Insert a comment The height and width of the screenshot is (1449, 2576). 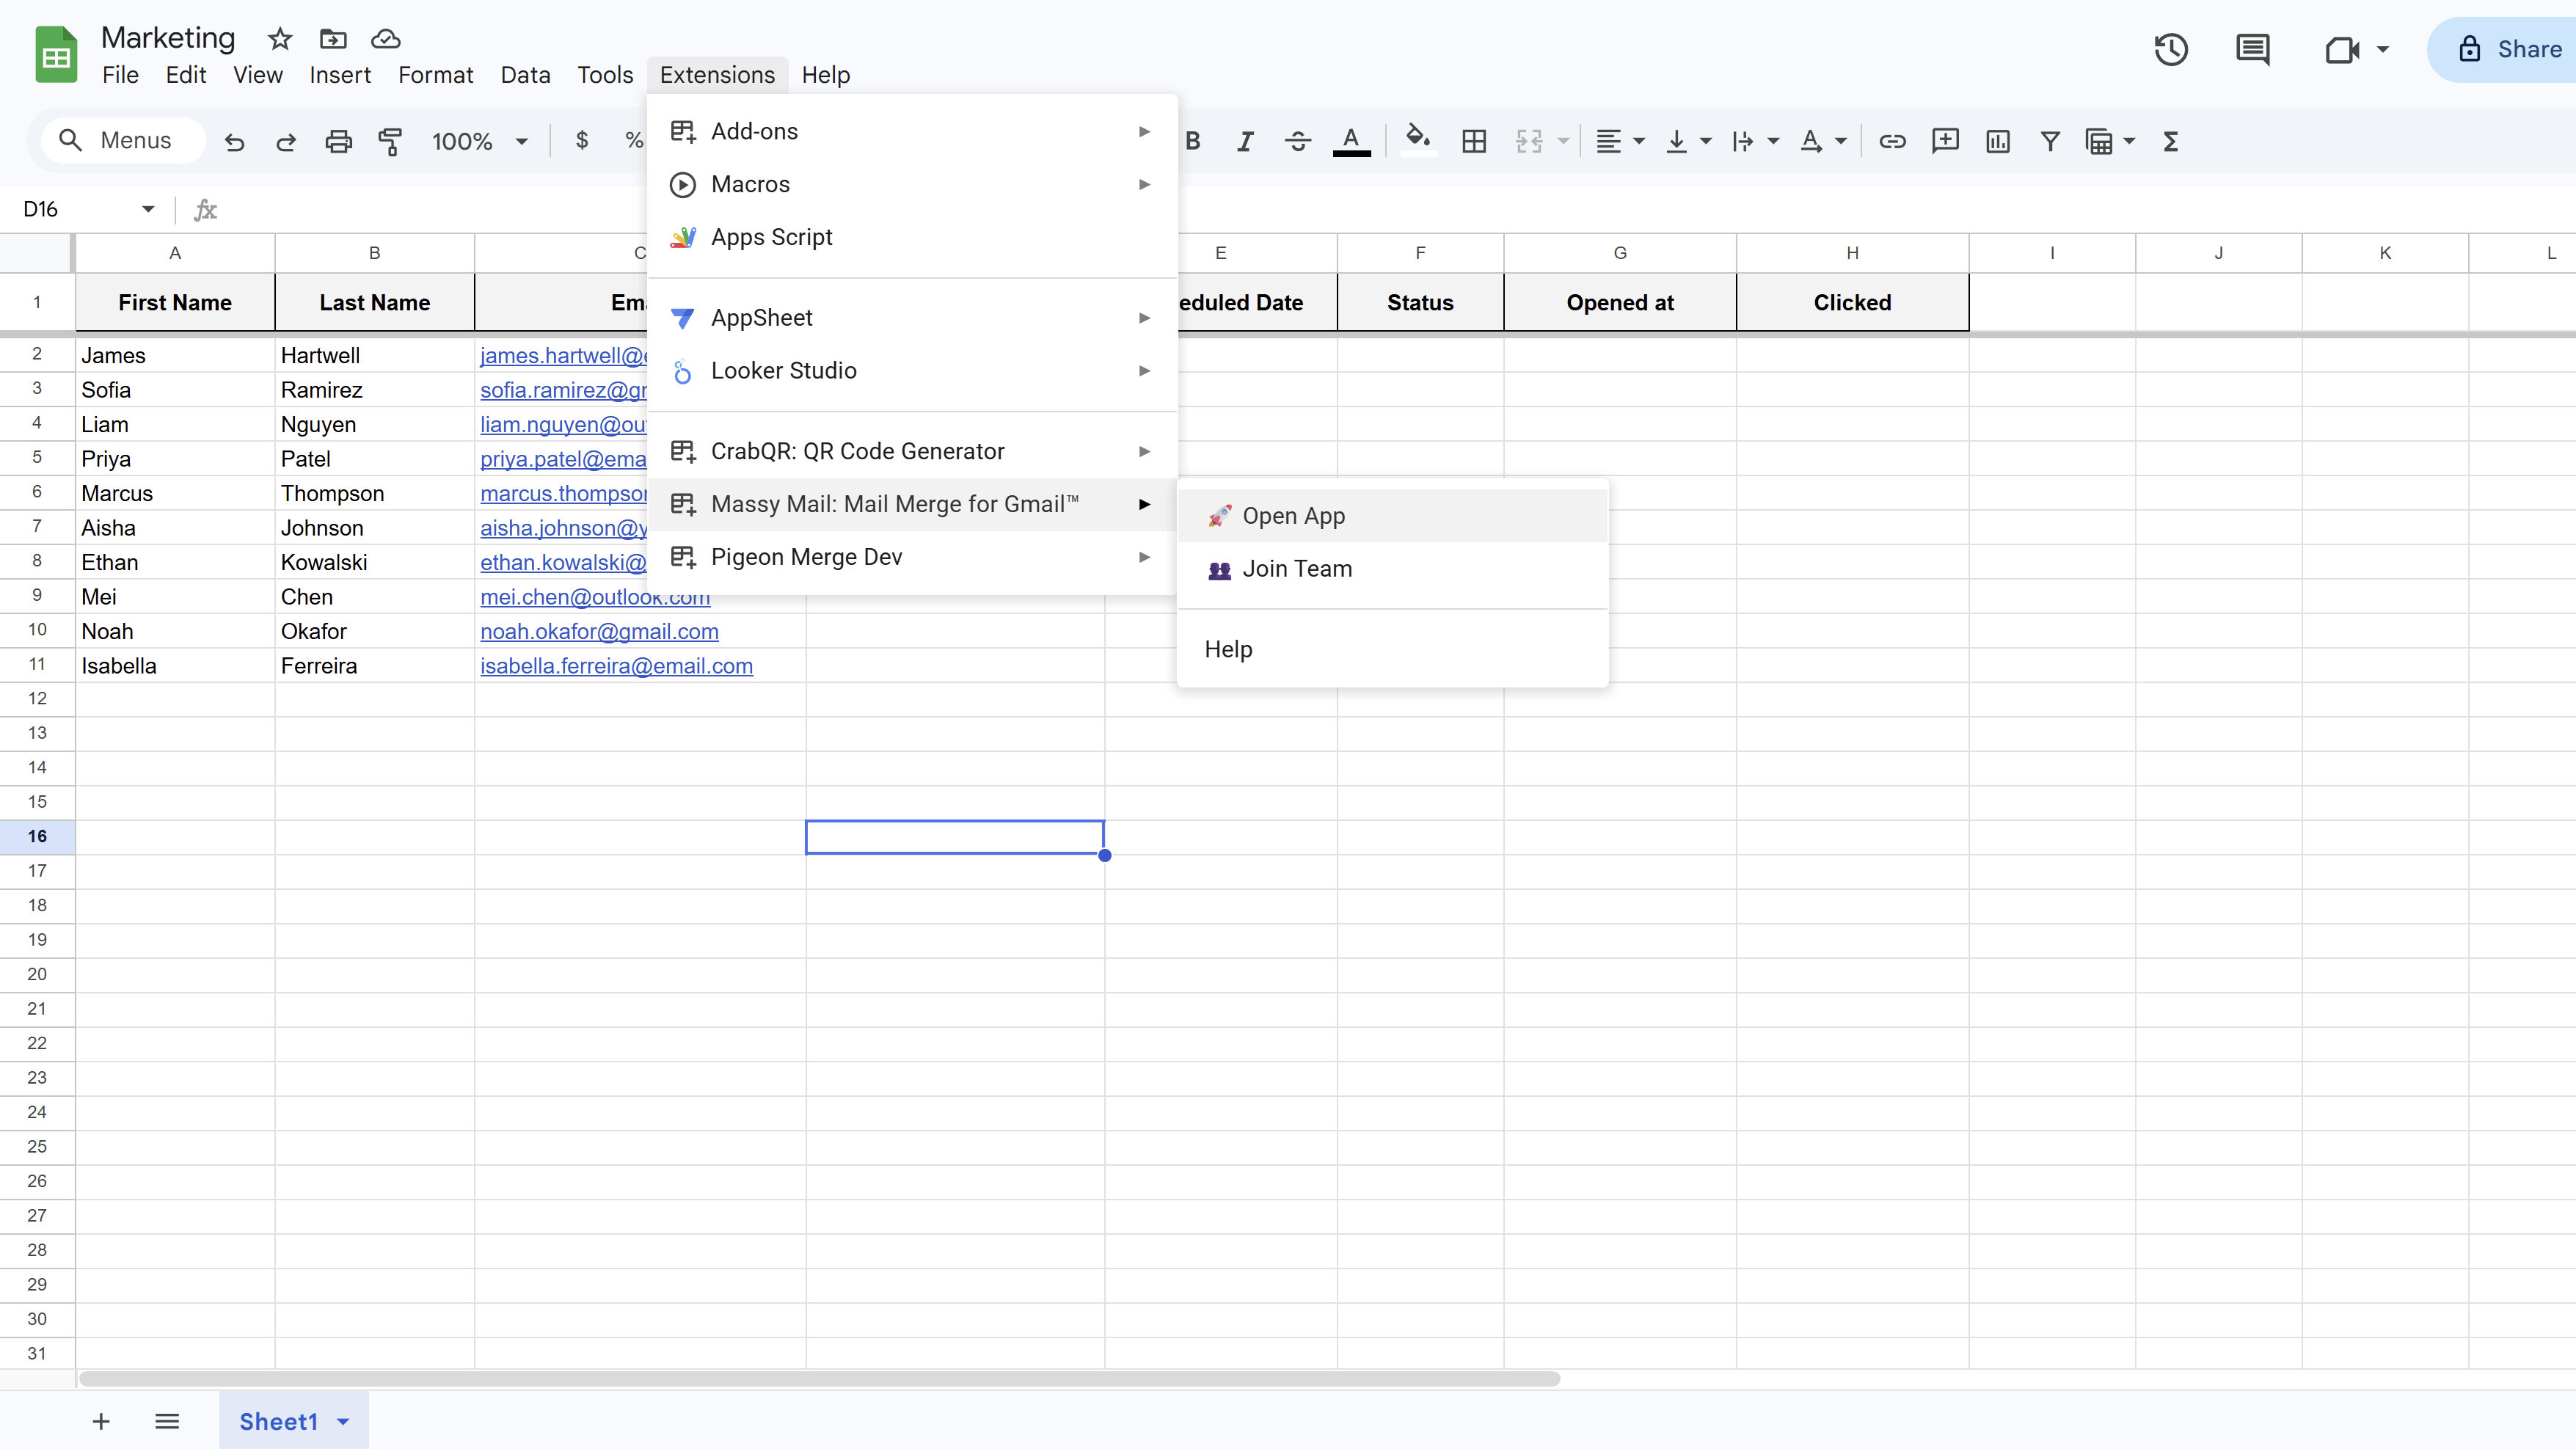[1946, 141]
